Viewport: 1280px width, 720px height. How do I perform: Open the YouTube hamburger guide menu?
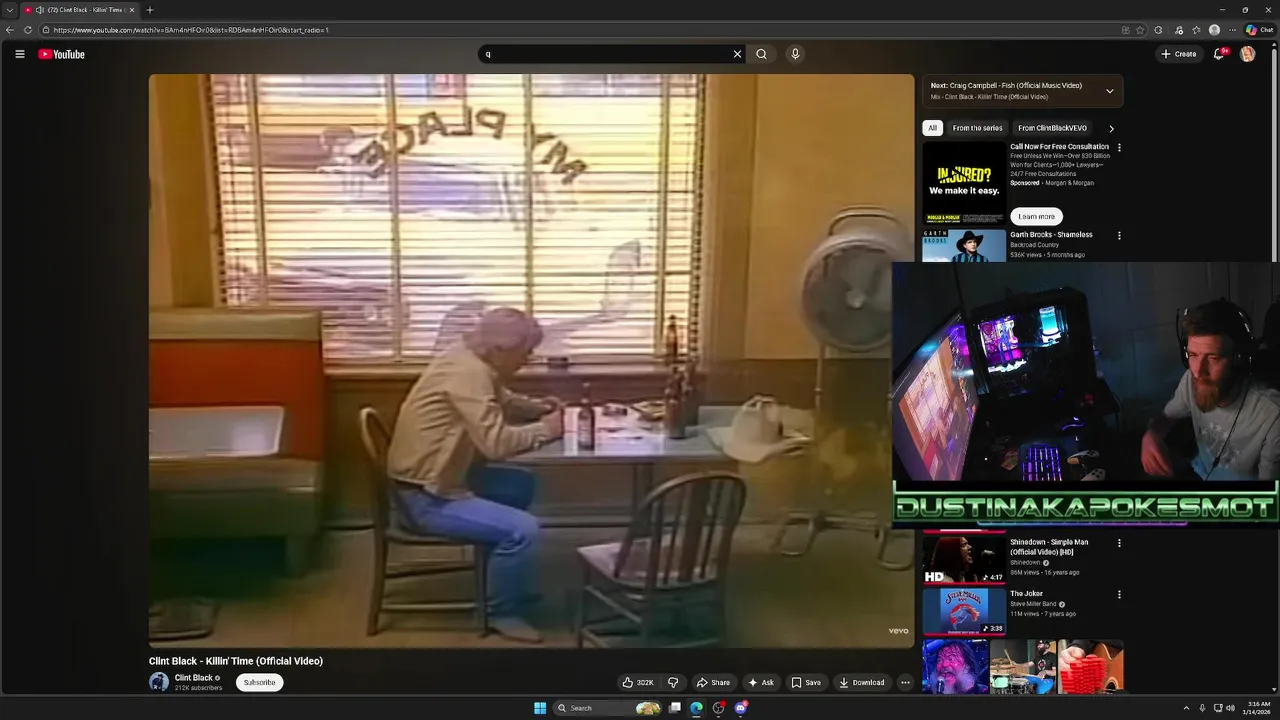19,54
